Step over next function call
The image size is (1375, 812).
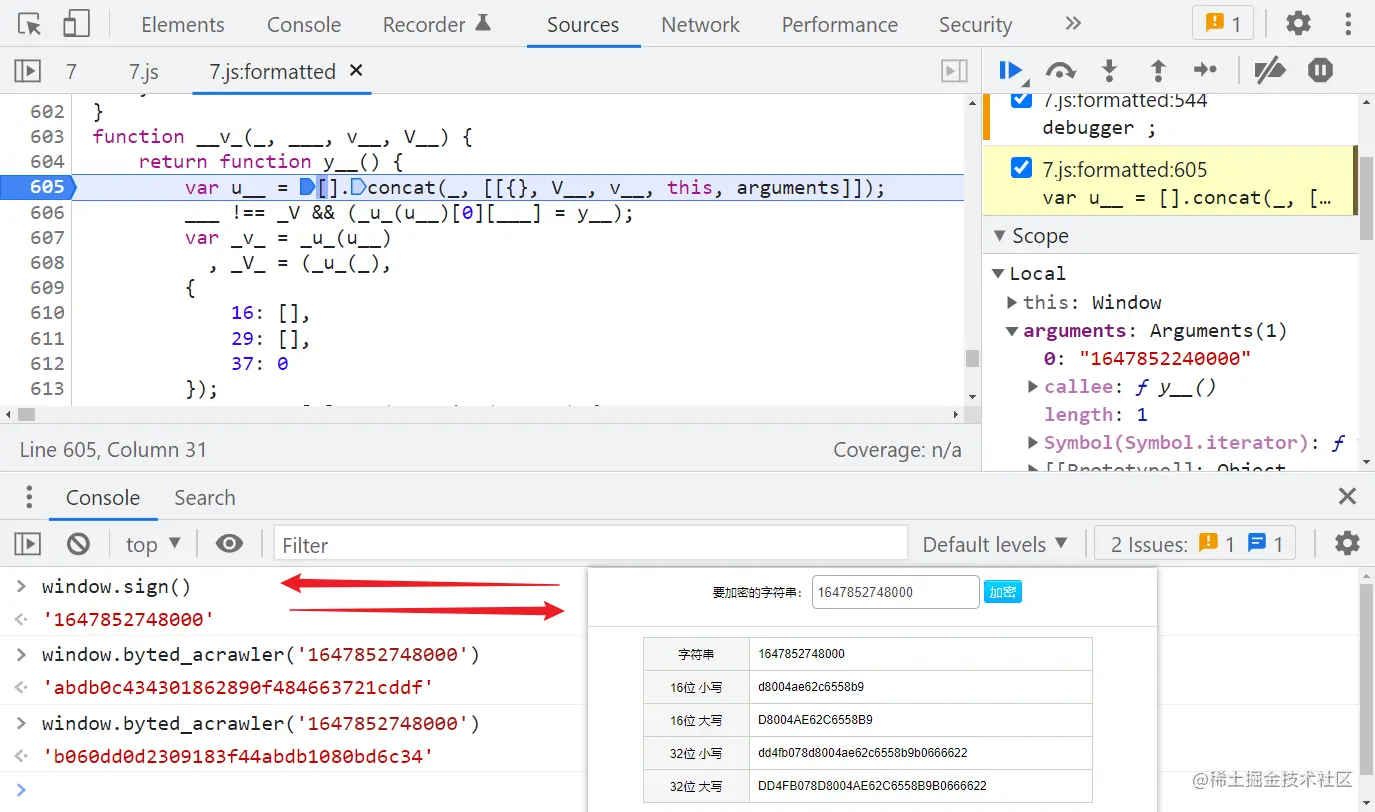pos(1060,70)
